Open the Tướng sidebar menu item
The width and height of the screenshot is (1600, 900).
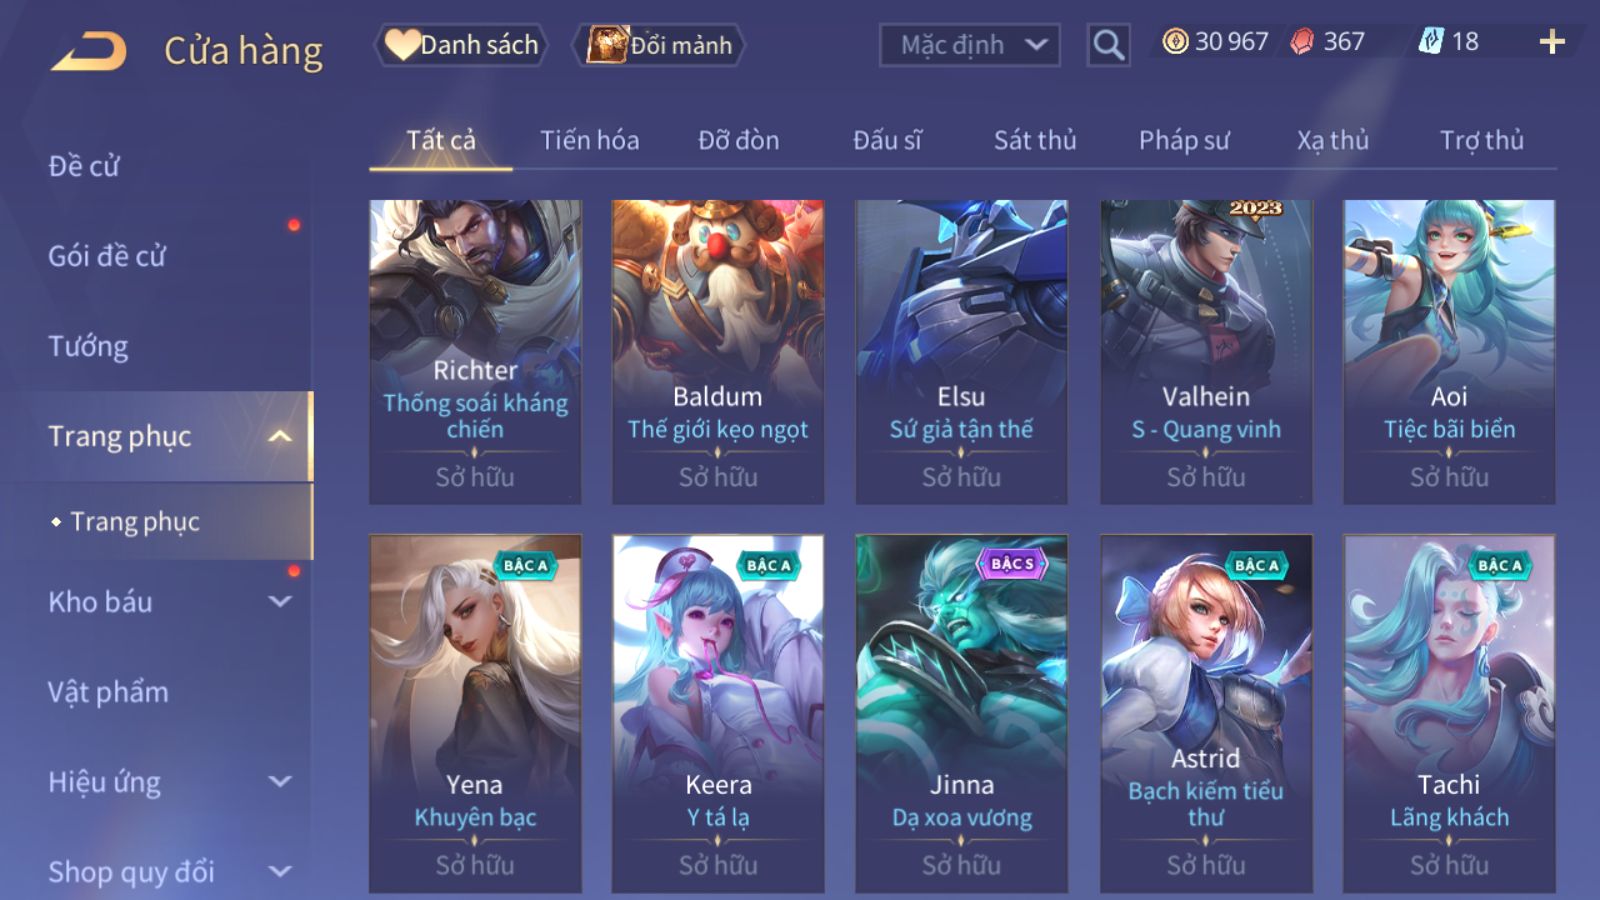tap(88, 346)
